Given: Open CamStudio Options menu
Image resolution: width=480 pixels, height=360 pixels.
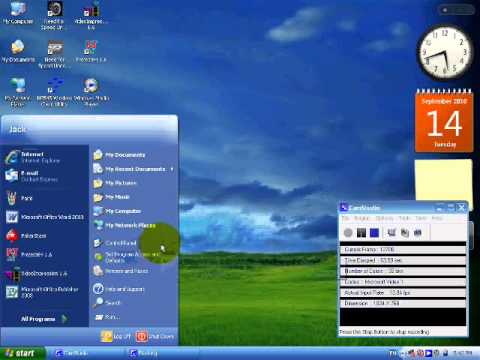Looking at the screenshot, I should click(384, 218).
